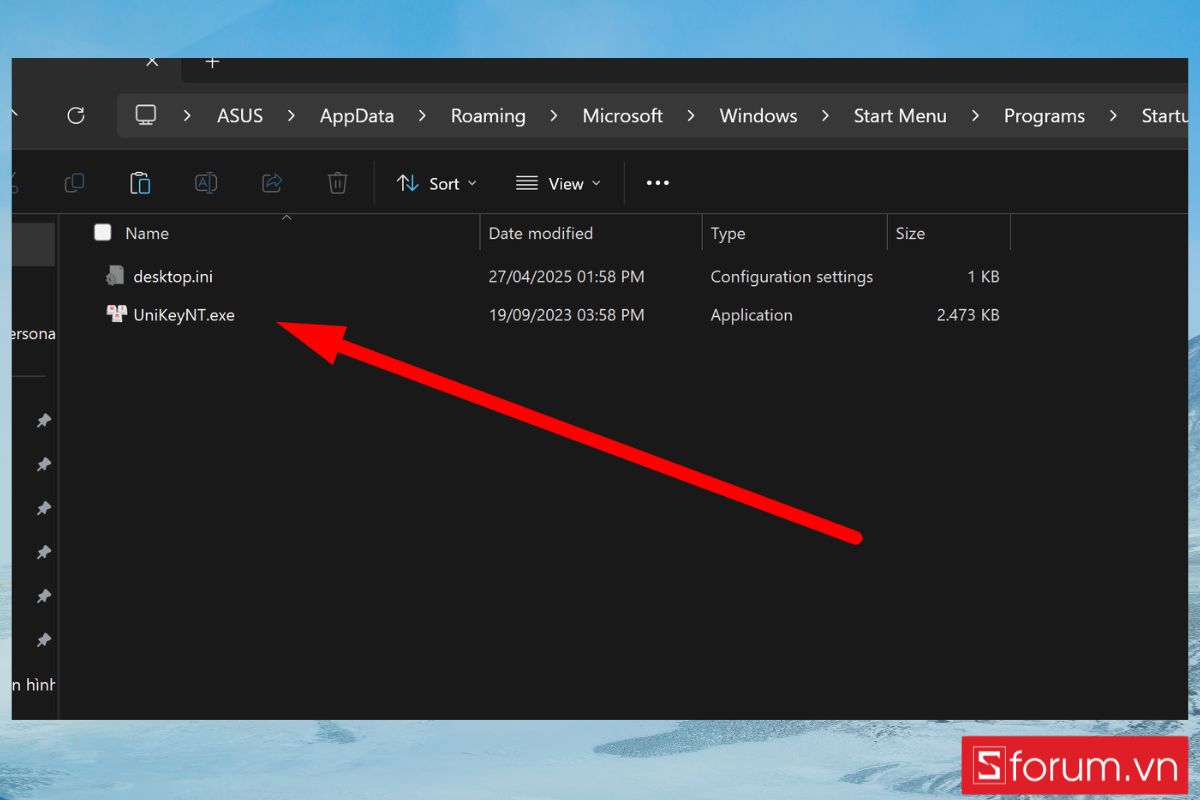Expand the chevron after AppData

click(422, 116)
